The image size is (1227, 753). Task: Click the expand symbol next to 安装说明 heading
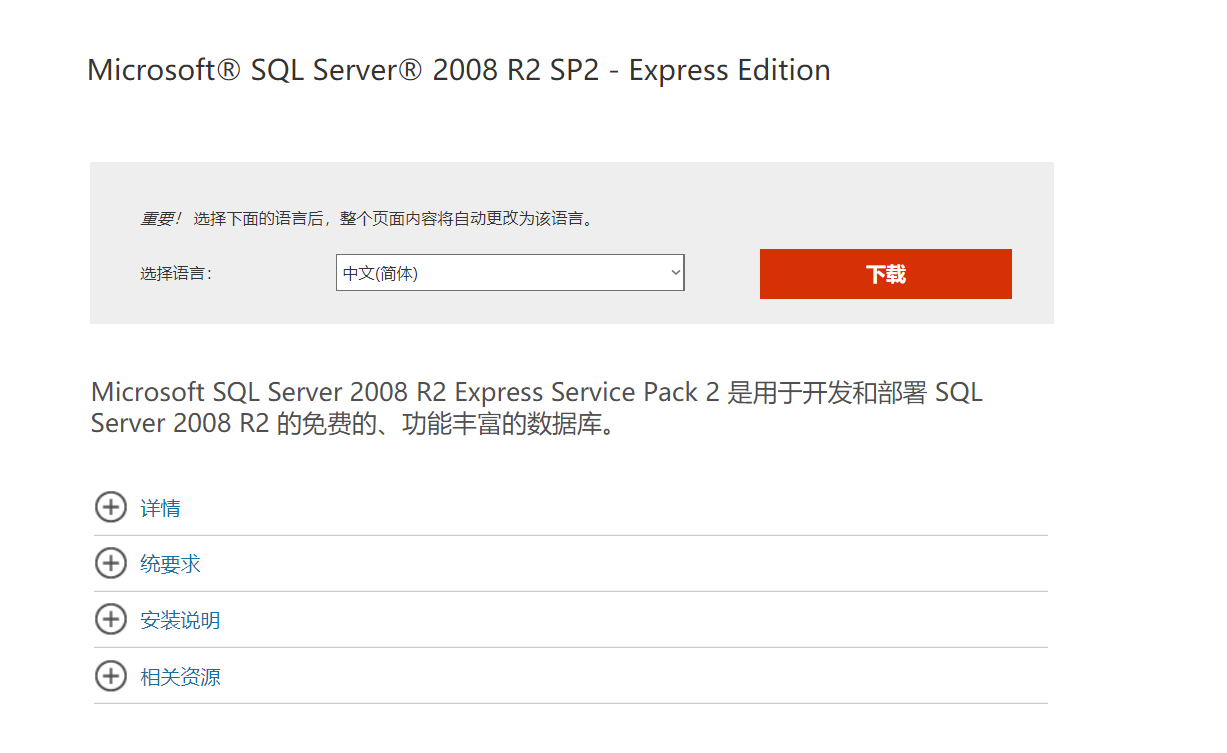coord(111,619)
